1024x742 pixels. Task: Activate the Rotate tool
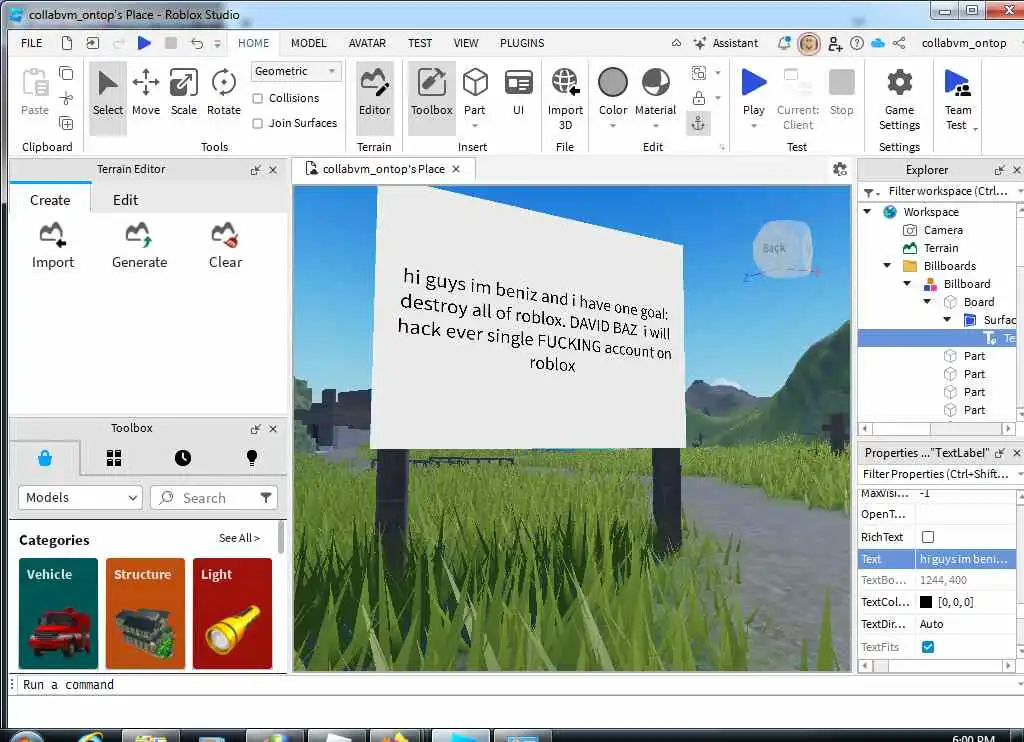(x=224, y=93)
